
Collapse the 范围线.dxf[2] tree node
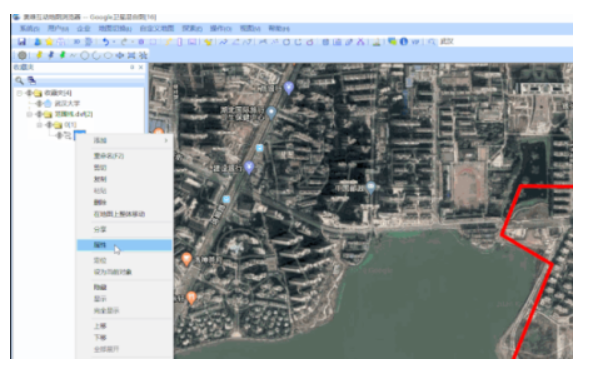pos(29,114)
